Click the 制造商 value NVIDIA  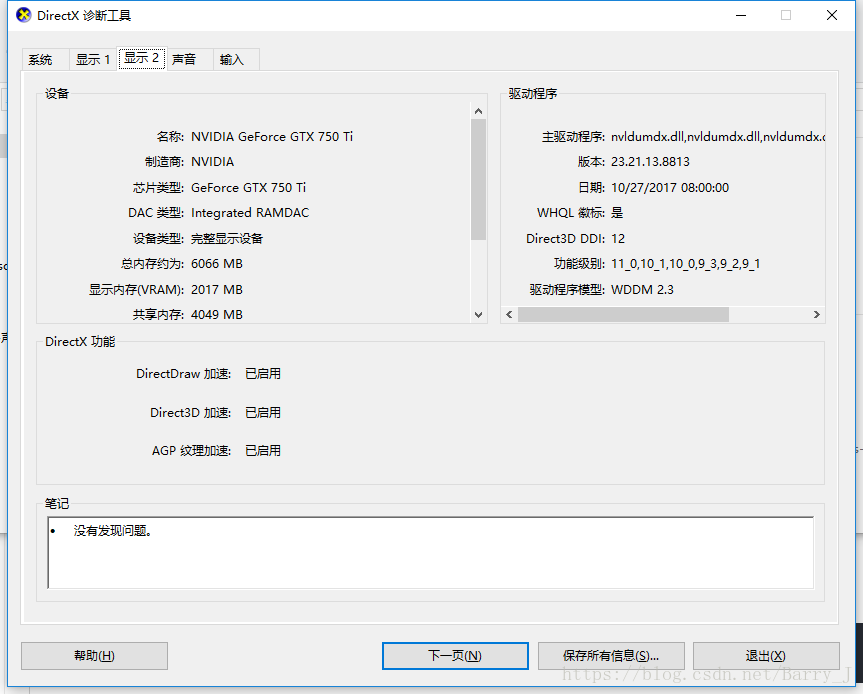click(x=212, y=162)
